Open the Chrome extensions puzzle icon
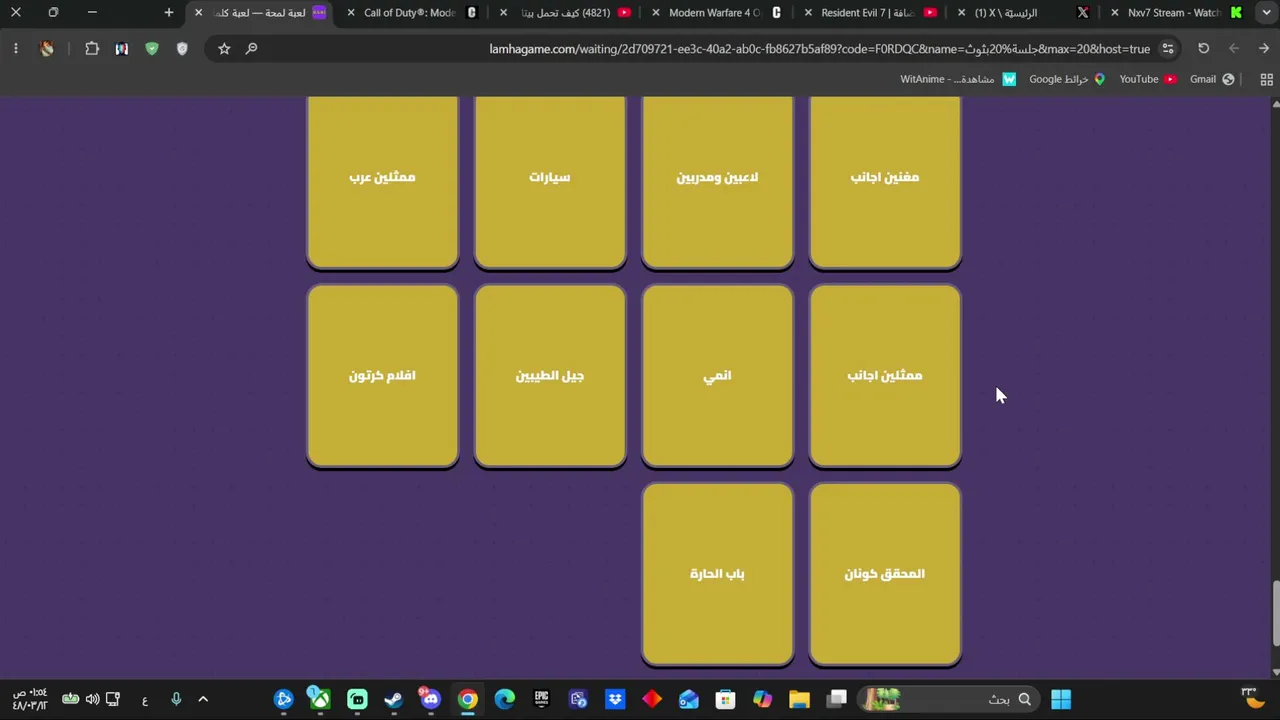 (92, 49)
